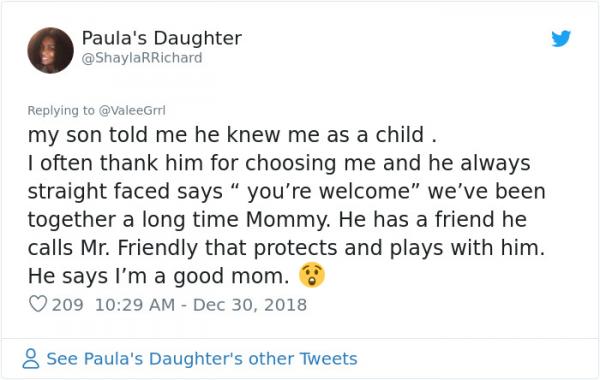
Task: Click the Dec 30, 2018 date
Action: pos(250,305)
